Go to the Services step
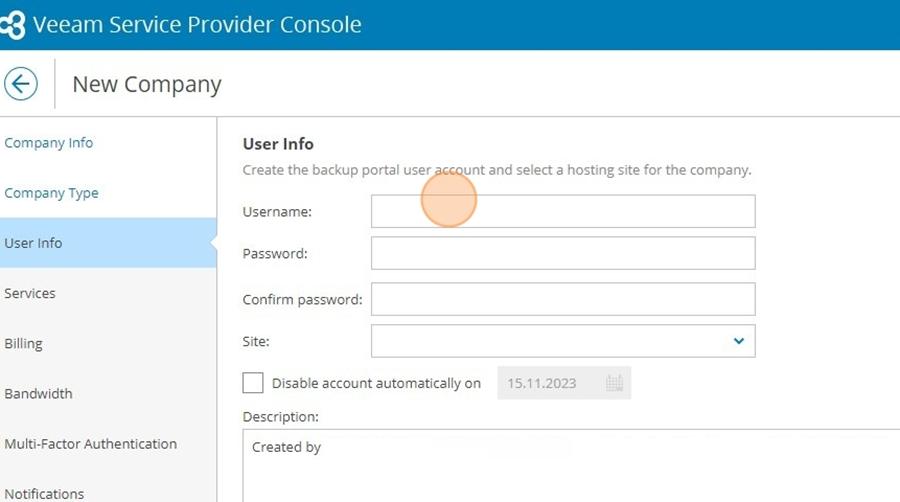The width and height of the screenshot is (900, 502). coord(30,293)
